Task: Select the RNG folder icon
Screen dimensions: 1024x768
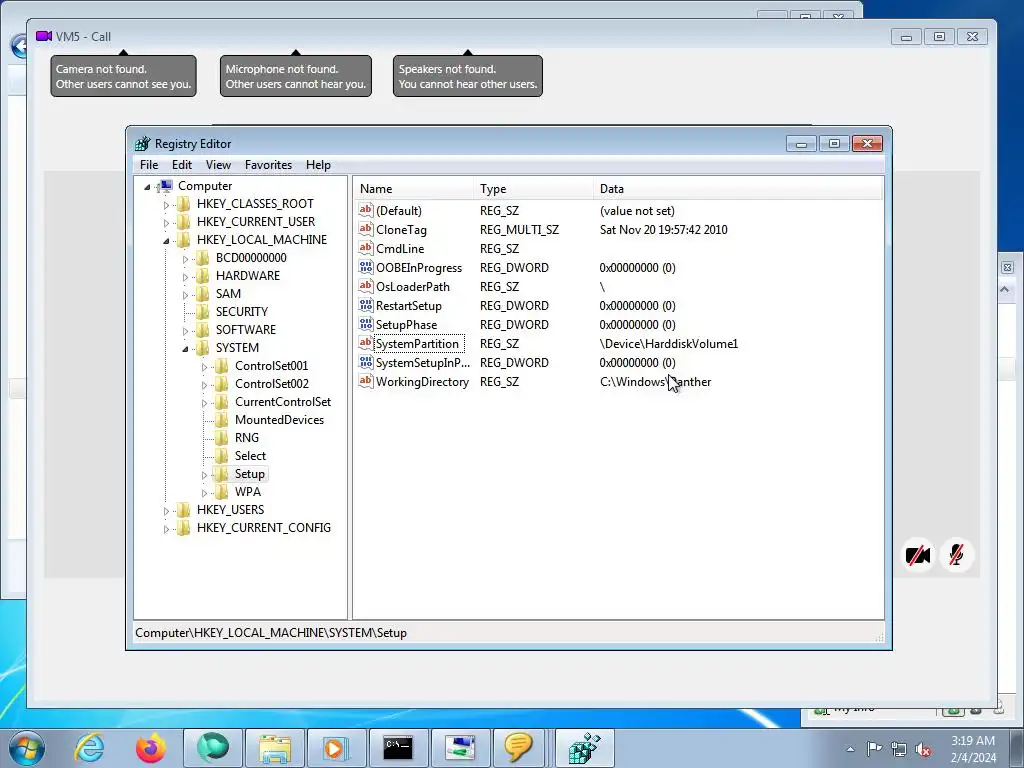Action: 222,438
